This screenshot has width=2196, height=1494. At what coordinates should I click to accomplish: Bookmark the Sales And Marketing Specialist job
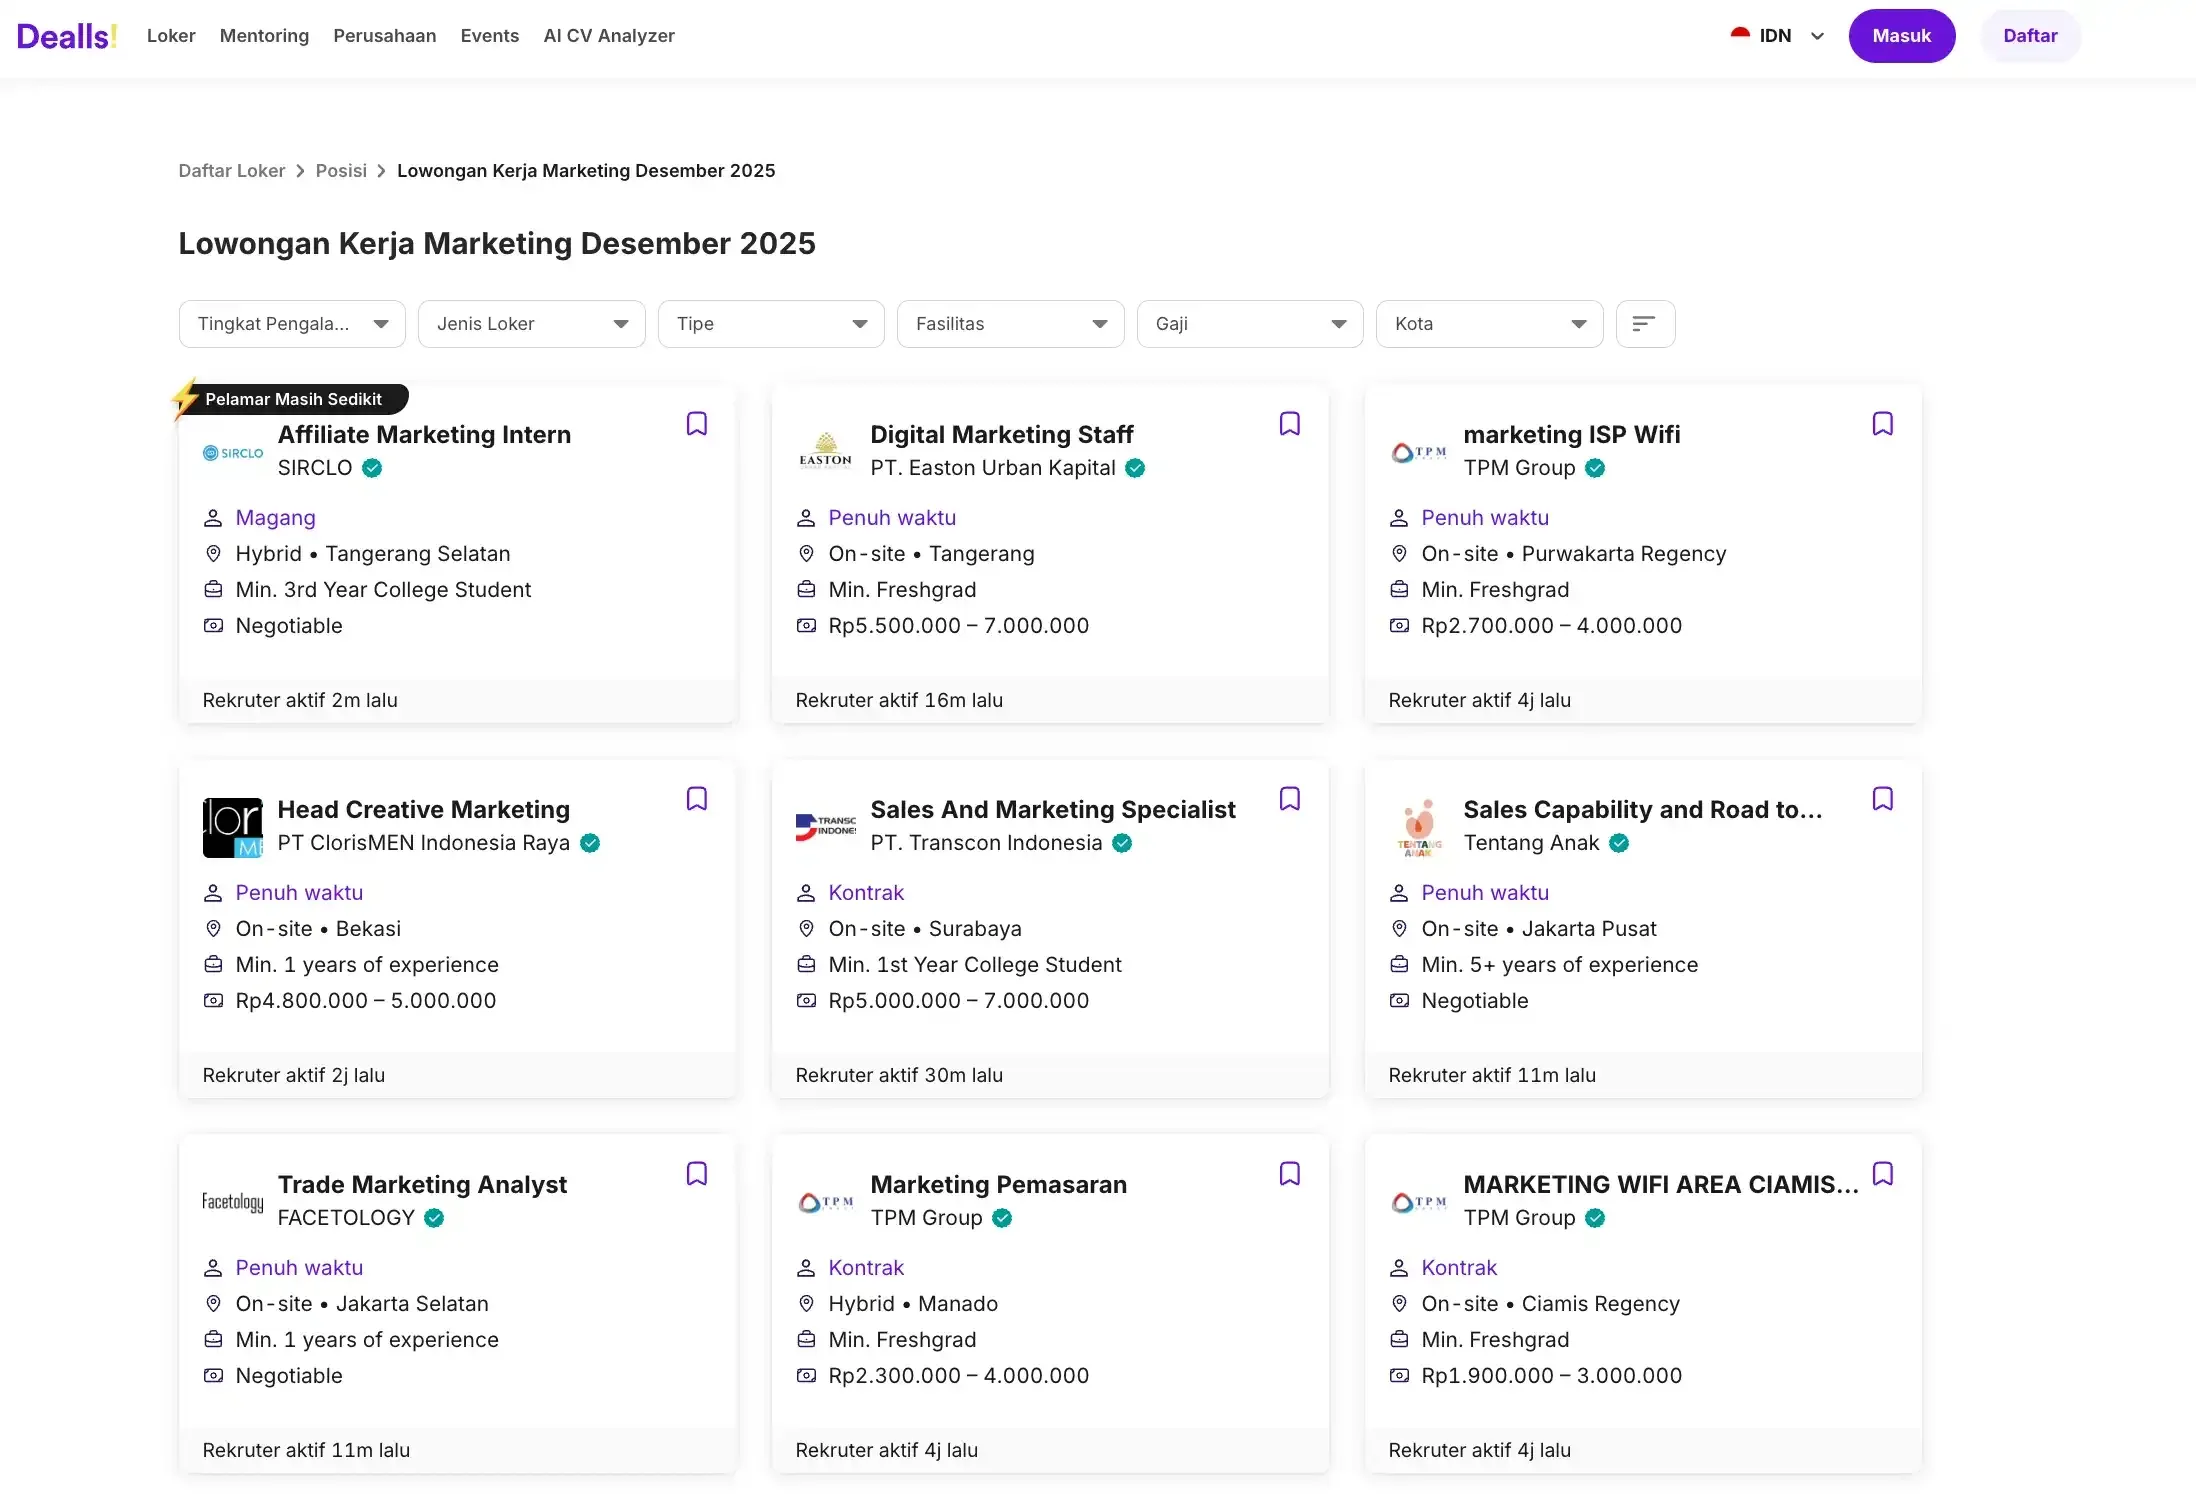pos(1289,799)
